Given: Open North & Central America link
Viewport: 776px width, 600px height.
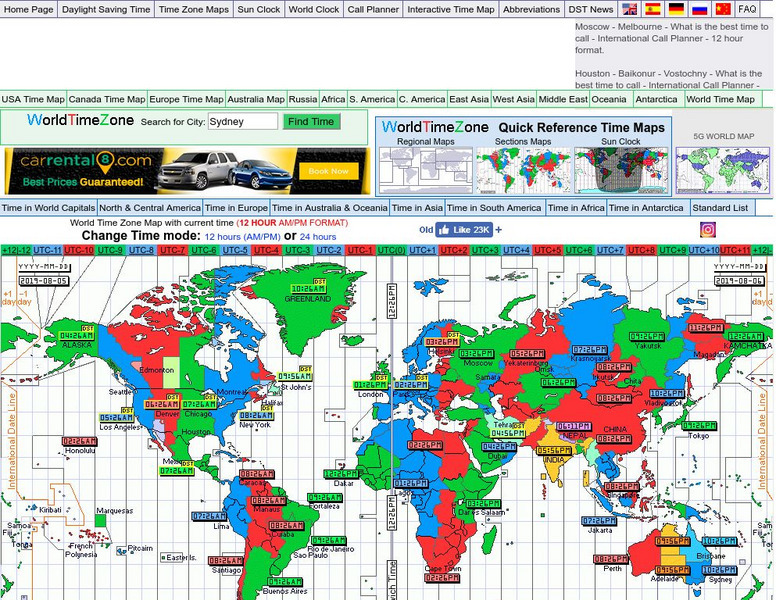Looking at the screenshot, I should pyautogui.click(x=150, y=208).
